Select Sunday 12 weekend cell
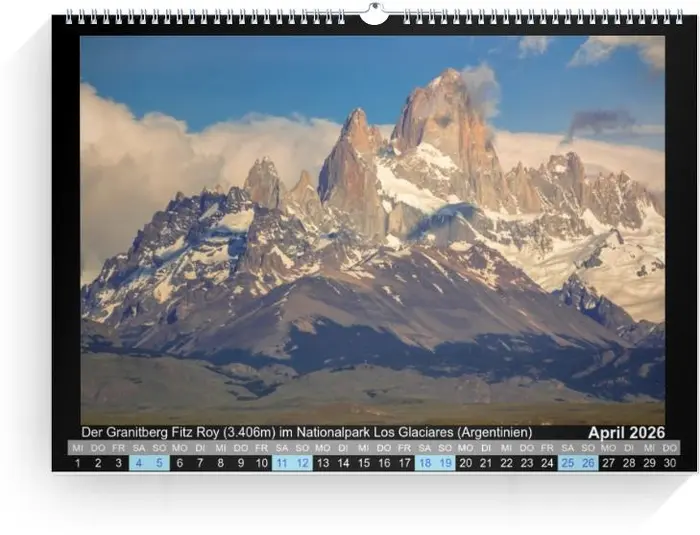This screenshot has width=700, height=535. pyautogui.click(x=302, y=463)
